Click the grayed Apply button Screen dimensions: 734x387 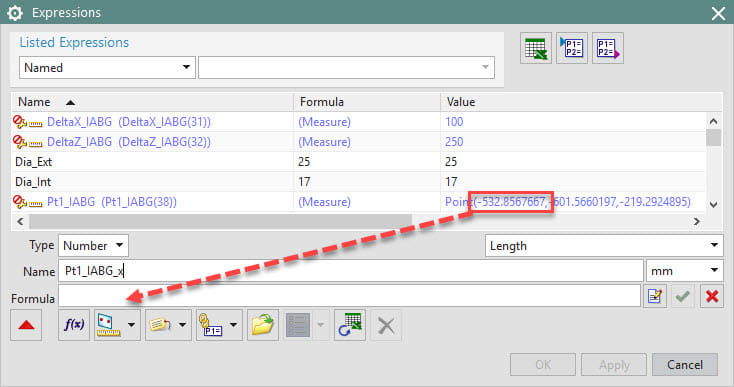[614, 365]
